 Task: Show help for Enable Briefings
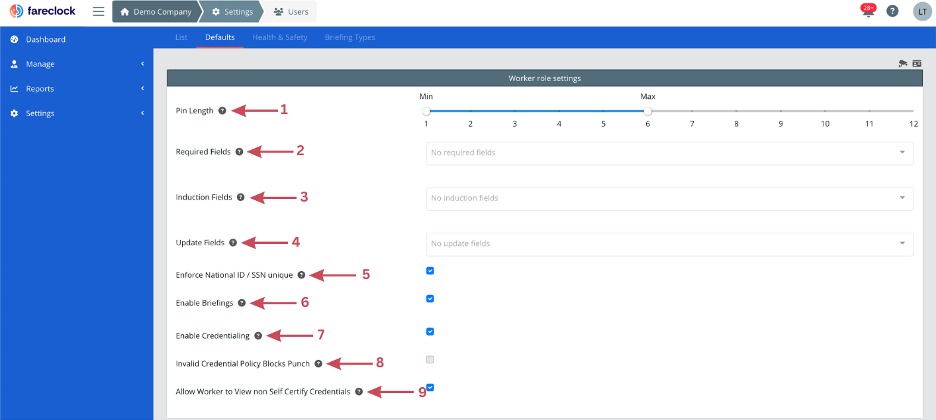(x=242, y=303)
